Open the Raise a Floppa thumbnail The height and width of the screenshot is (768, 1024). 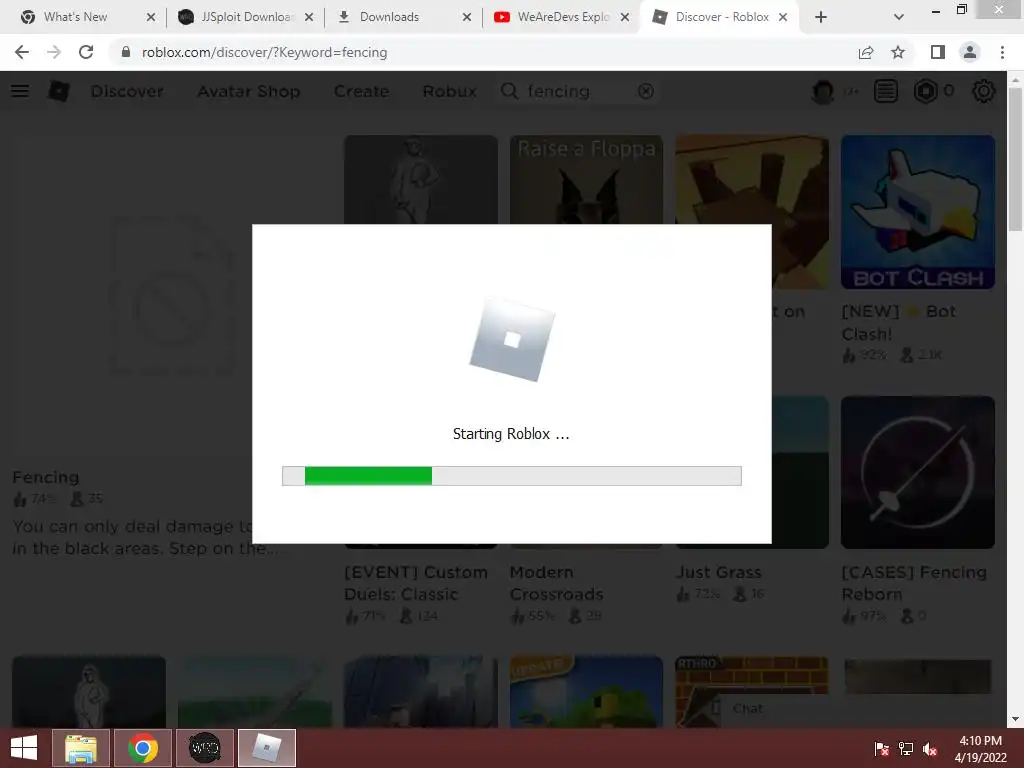(x=586, y=180)
